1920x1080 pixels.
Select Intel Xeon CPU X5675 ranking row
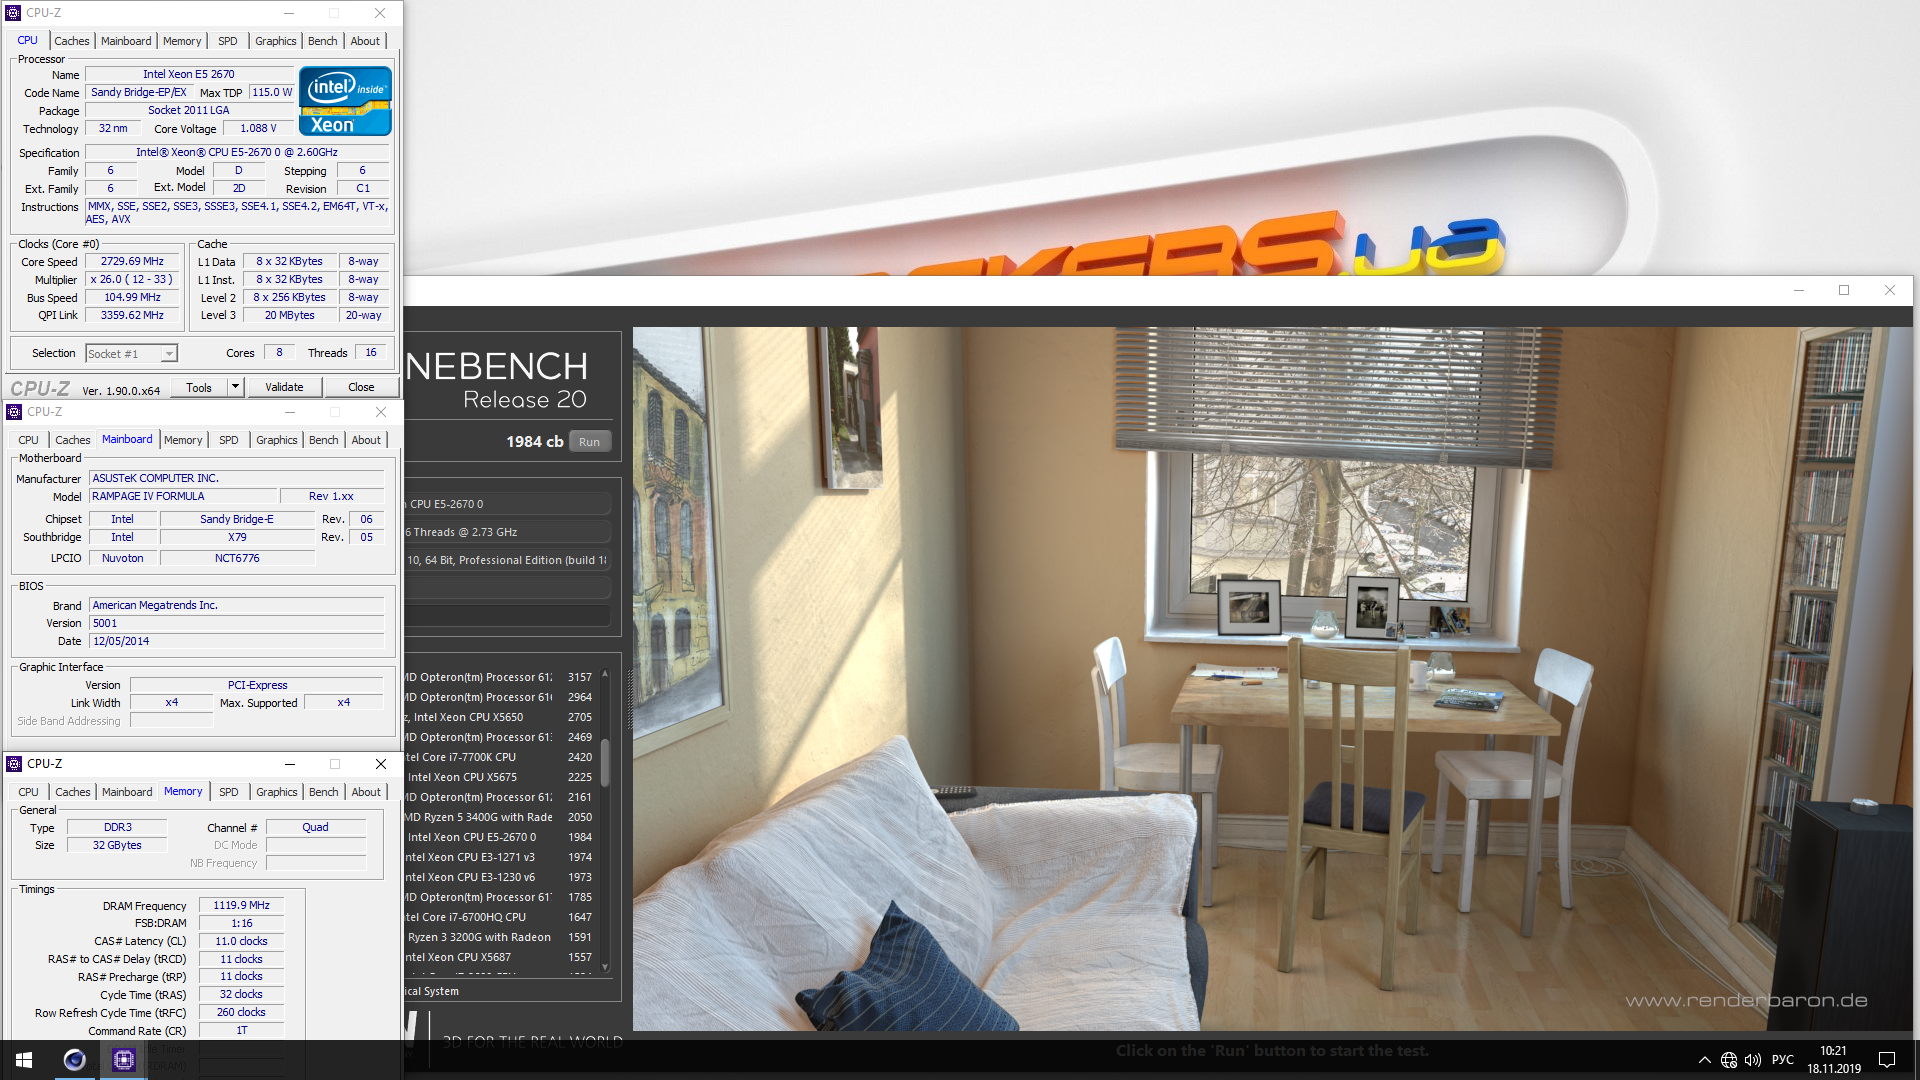(x=499, y=777)
